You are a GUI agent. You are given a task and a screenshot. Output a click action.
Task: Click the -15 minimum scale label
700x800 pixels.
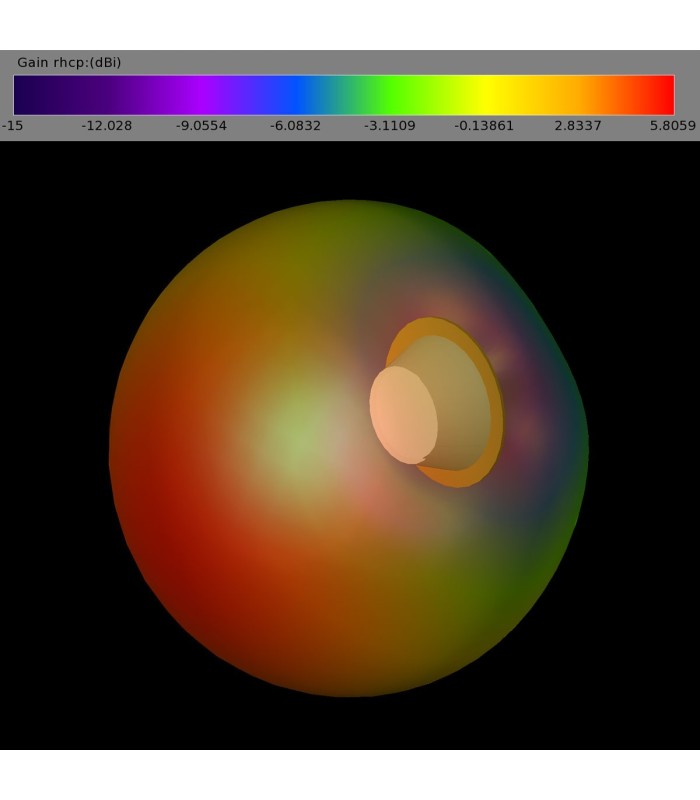[12, 126]
